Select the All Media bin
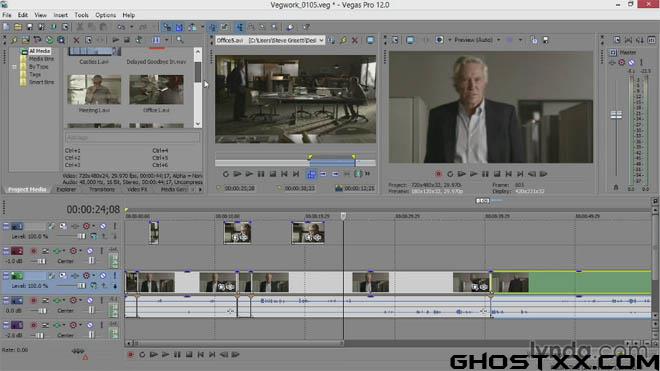The width and height of the screenshot is (660, 371). (x=40, y=51)
